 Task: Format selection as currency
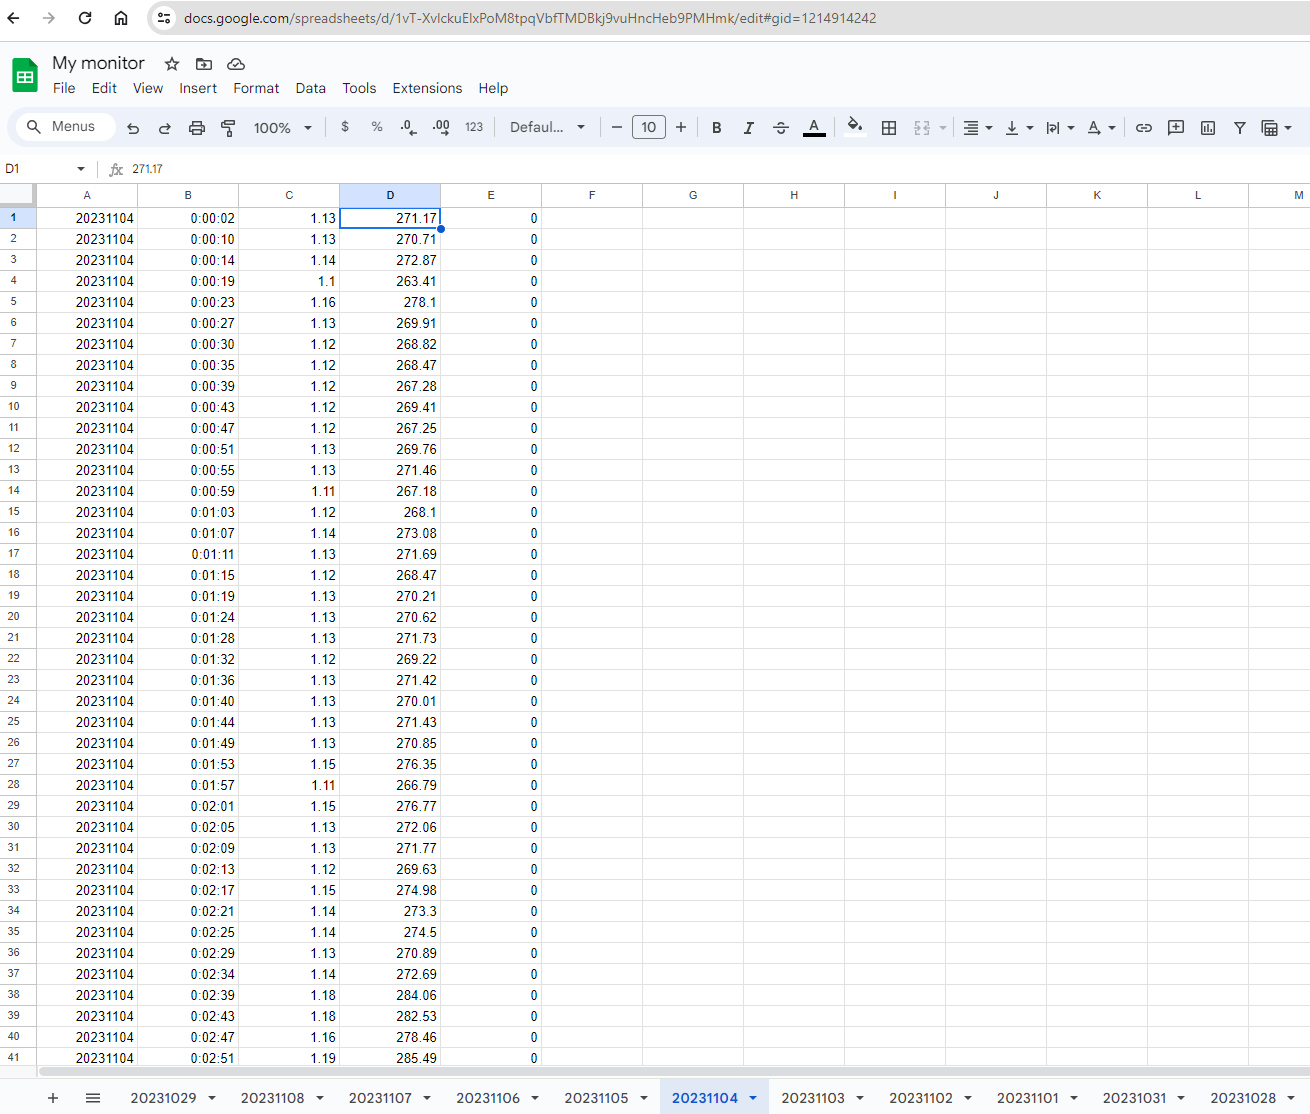[344, 127]
